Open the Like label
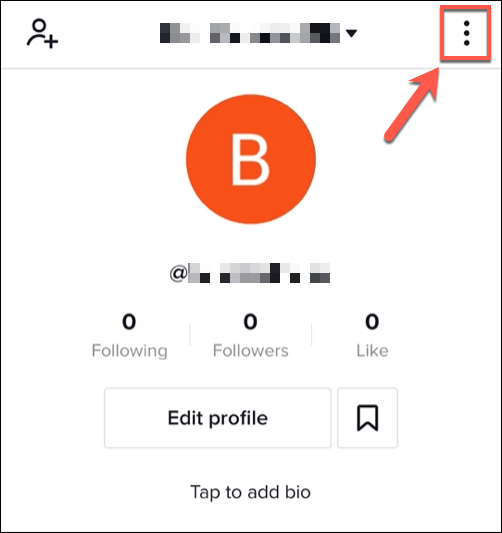The image size is (502, 533). click(372, 350)
